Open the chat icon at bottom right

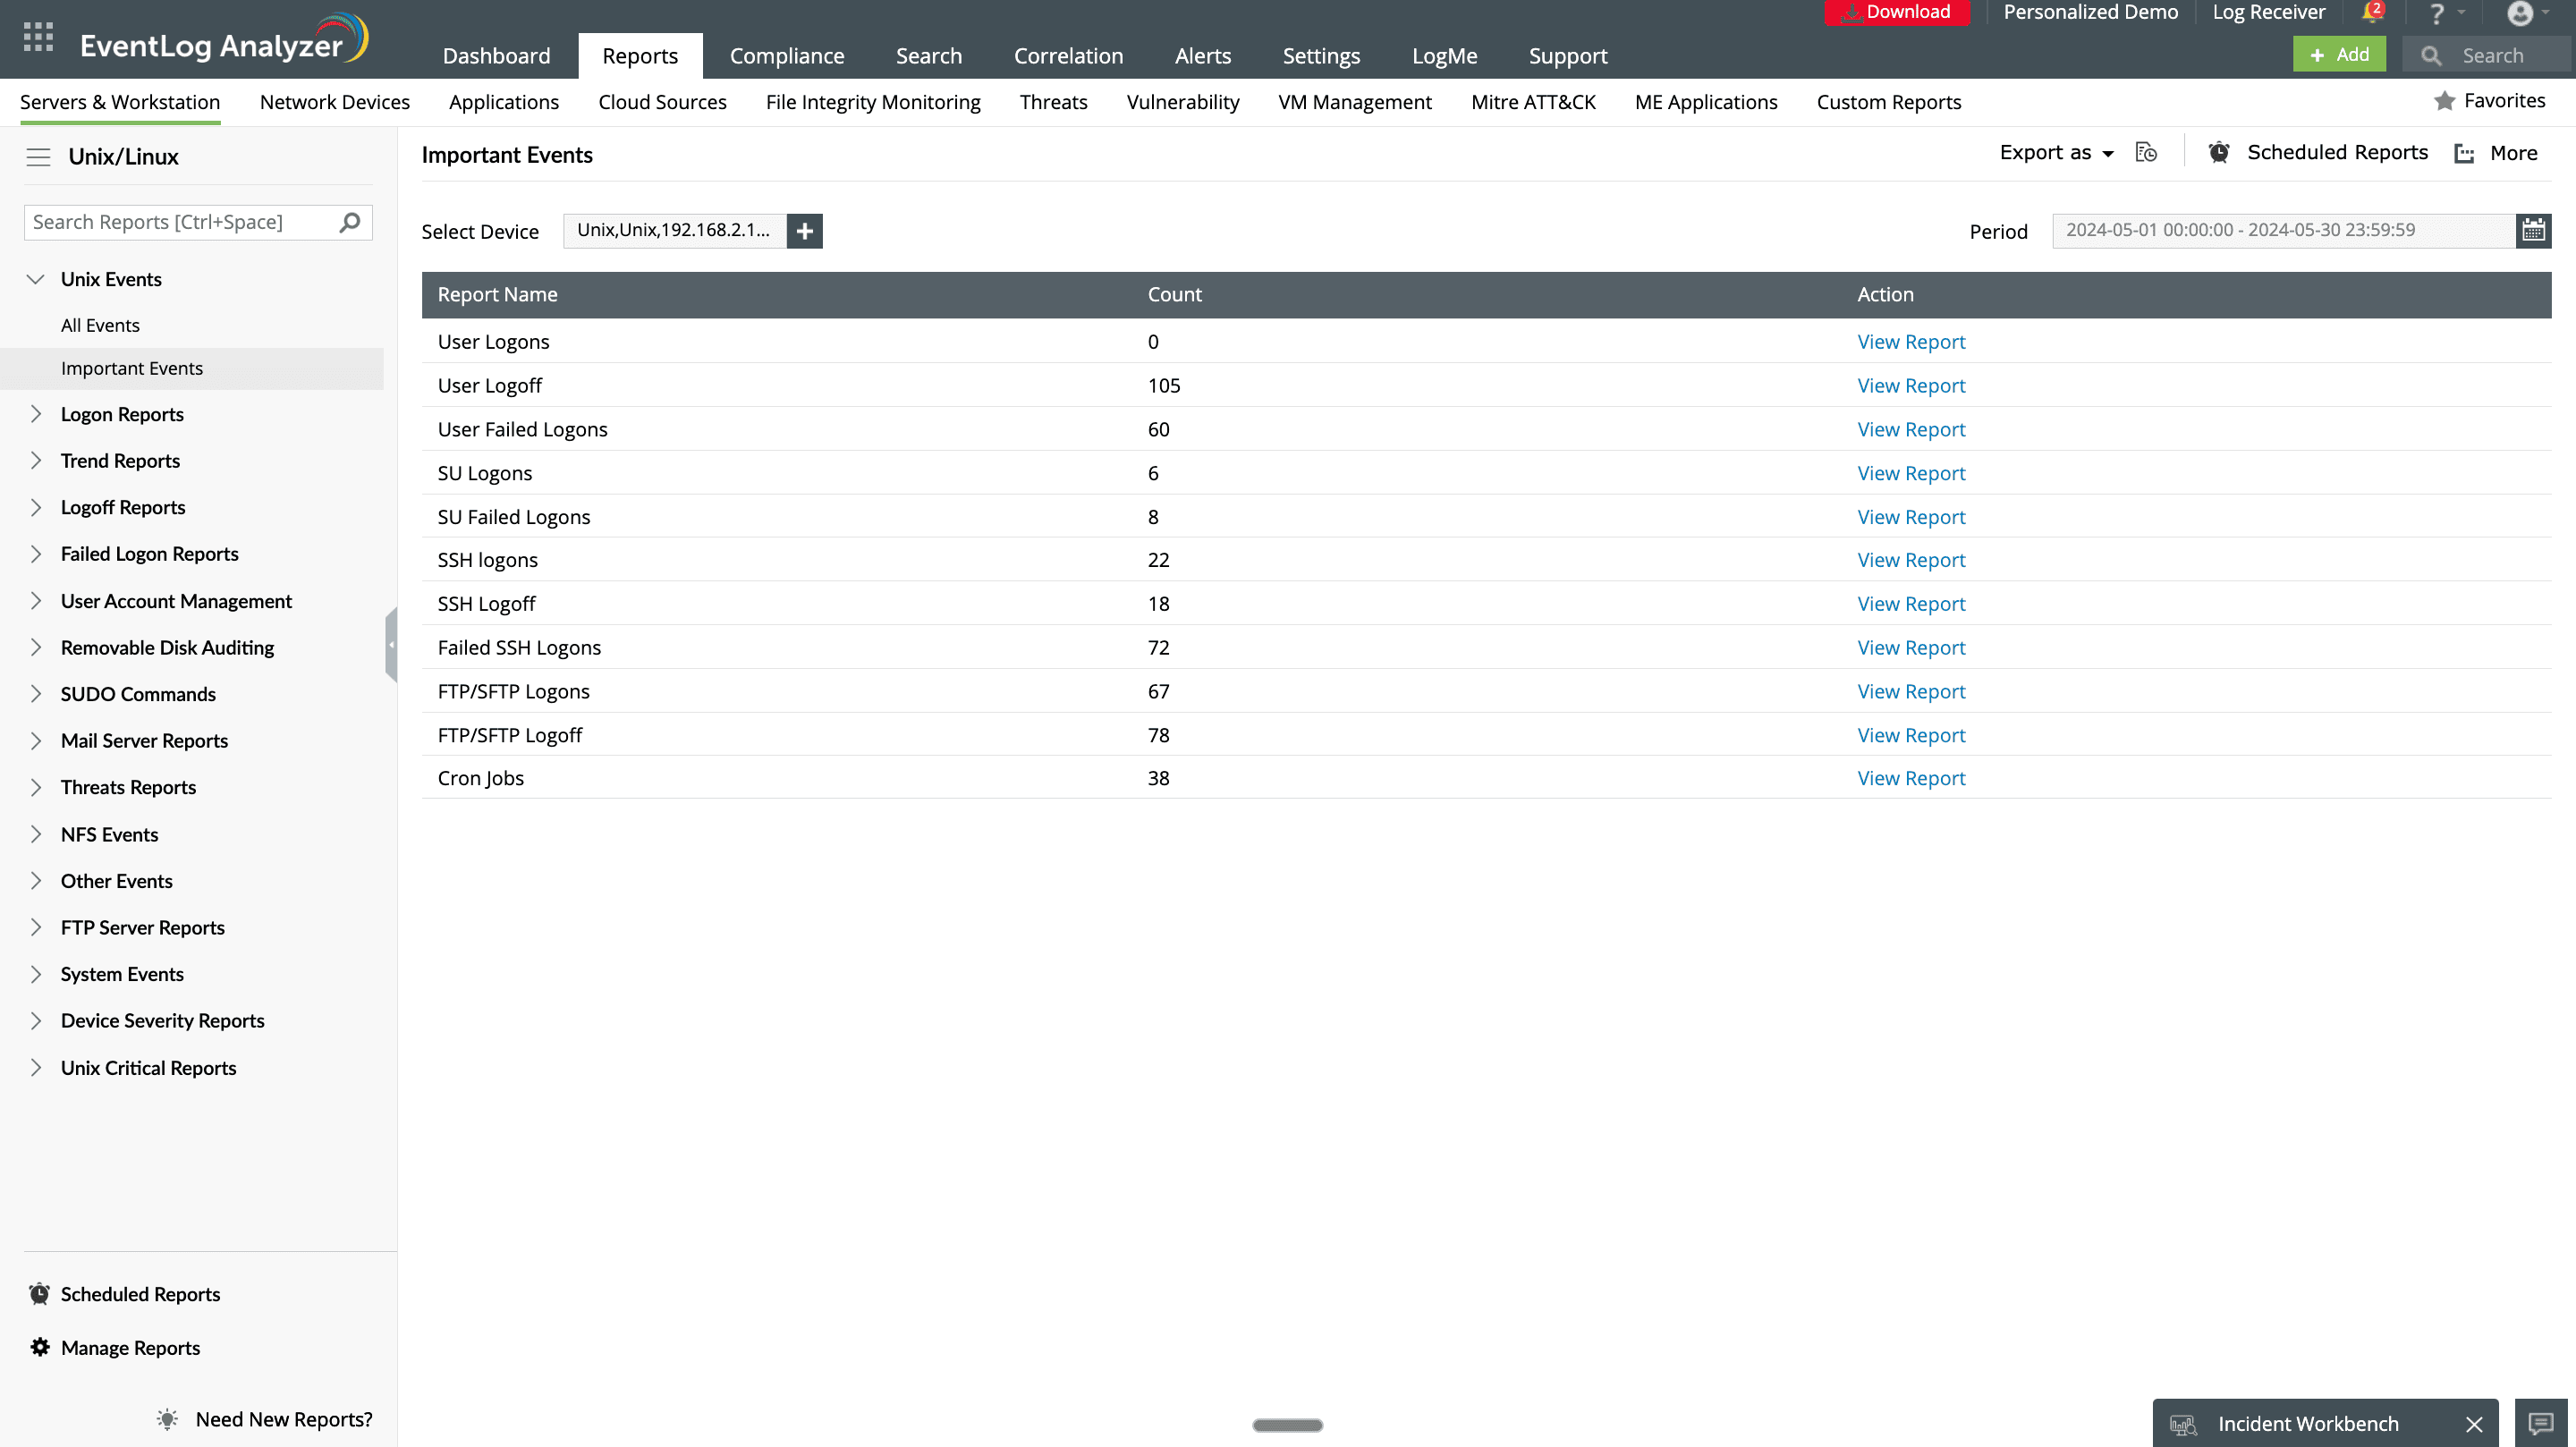click(2540, 1423)
